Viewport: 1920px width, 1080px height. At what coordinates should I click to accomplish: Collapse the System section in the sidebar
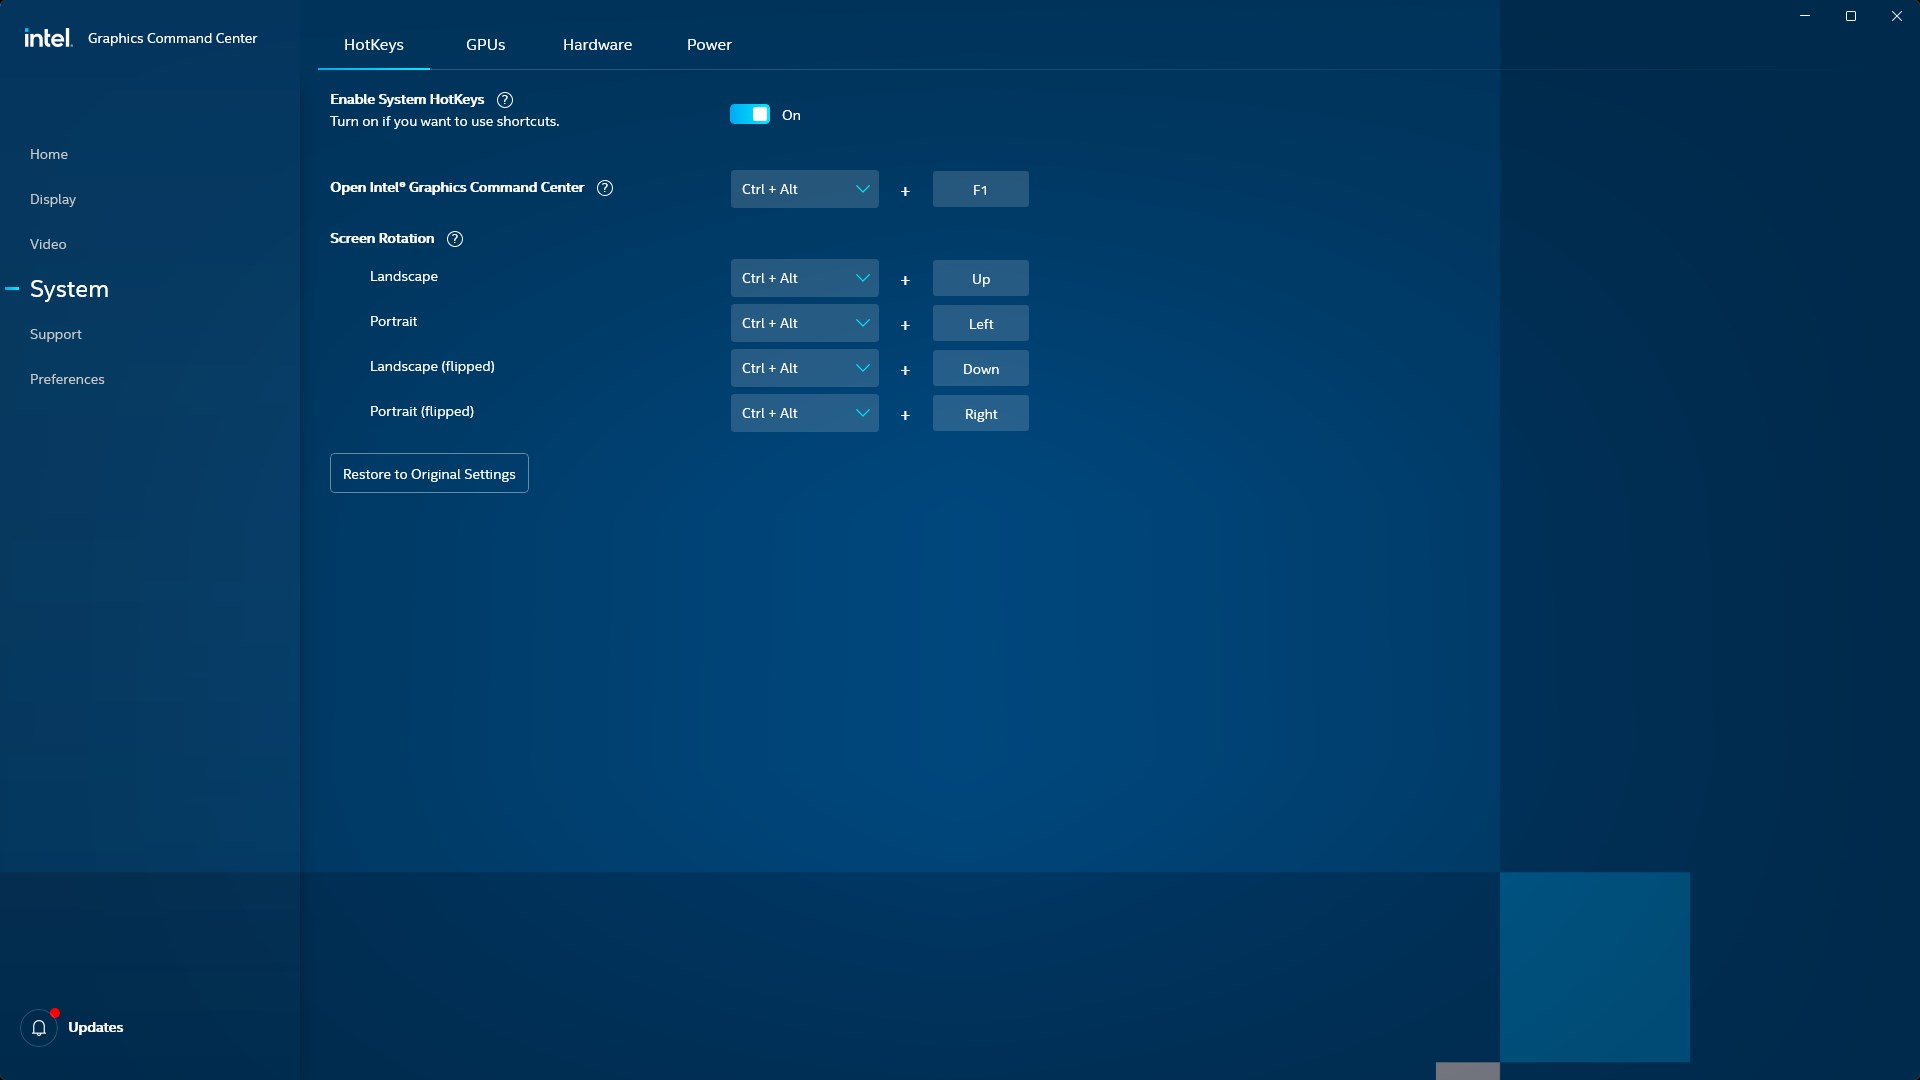(x=12, y=288)
